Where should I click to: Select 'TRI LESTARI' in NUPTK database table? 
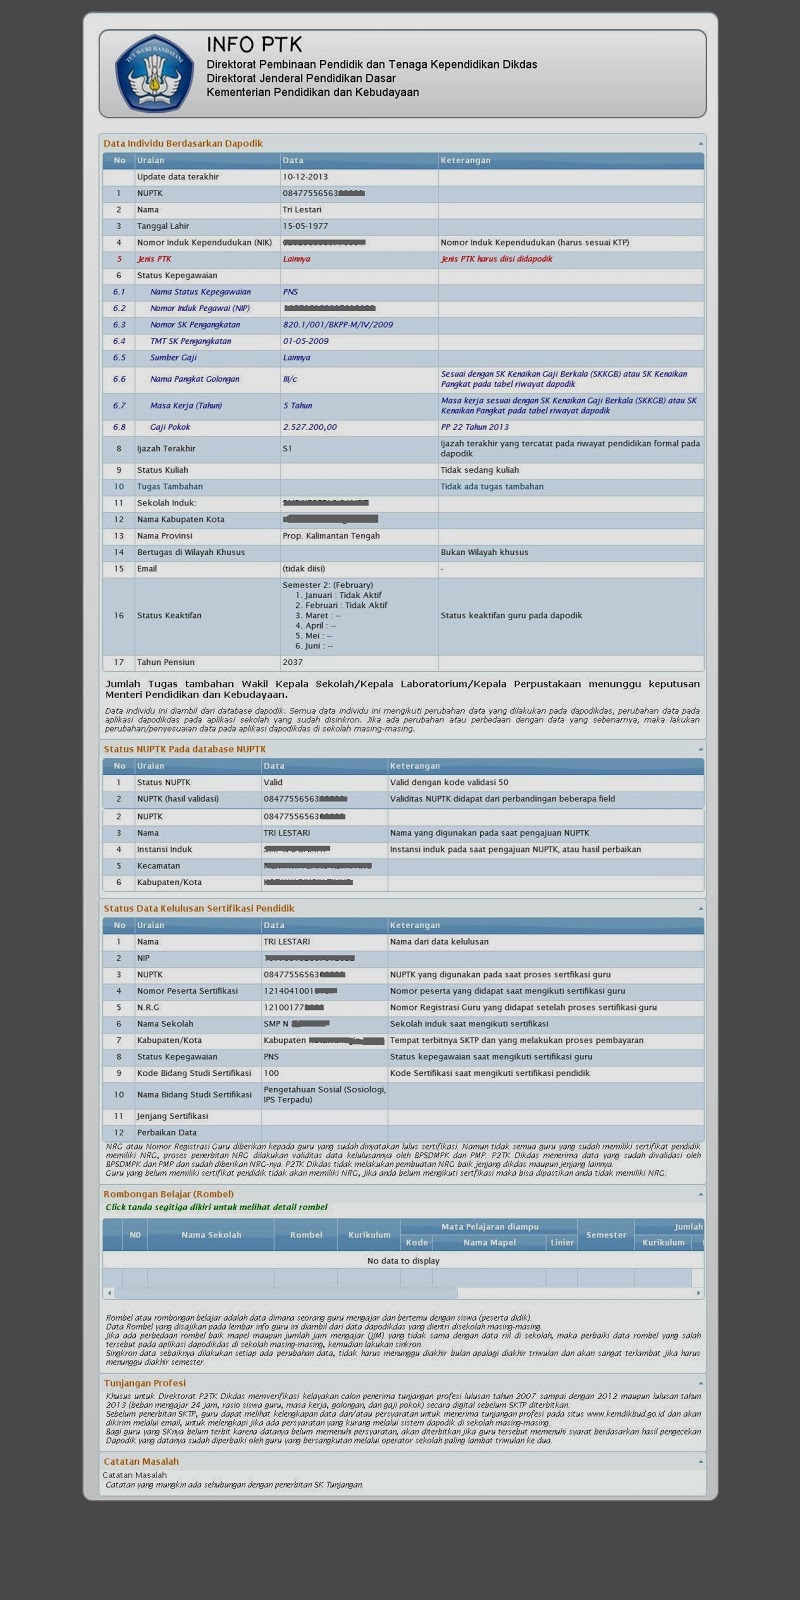pyautogui.click(x=287, y=833)
